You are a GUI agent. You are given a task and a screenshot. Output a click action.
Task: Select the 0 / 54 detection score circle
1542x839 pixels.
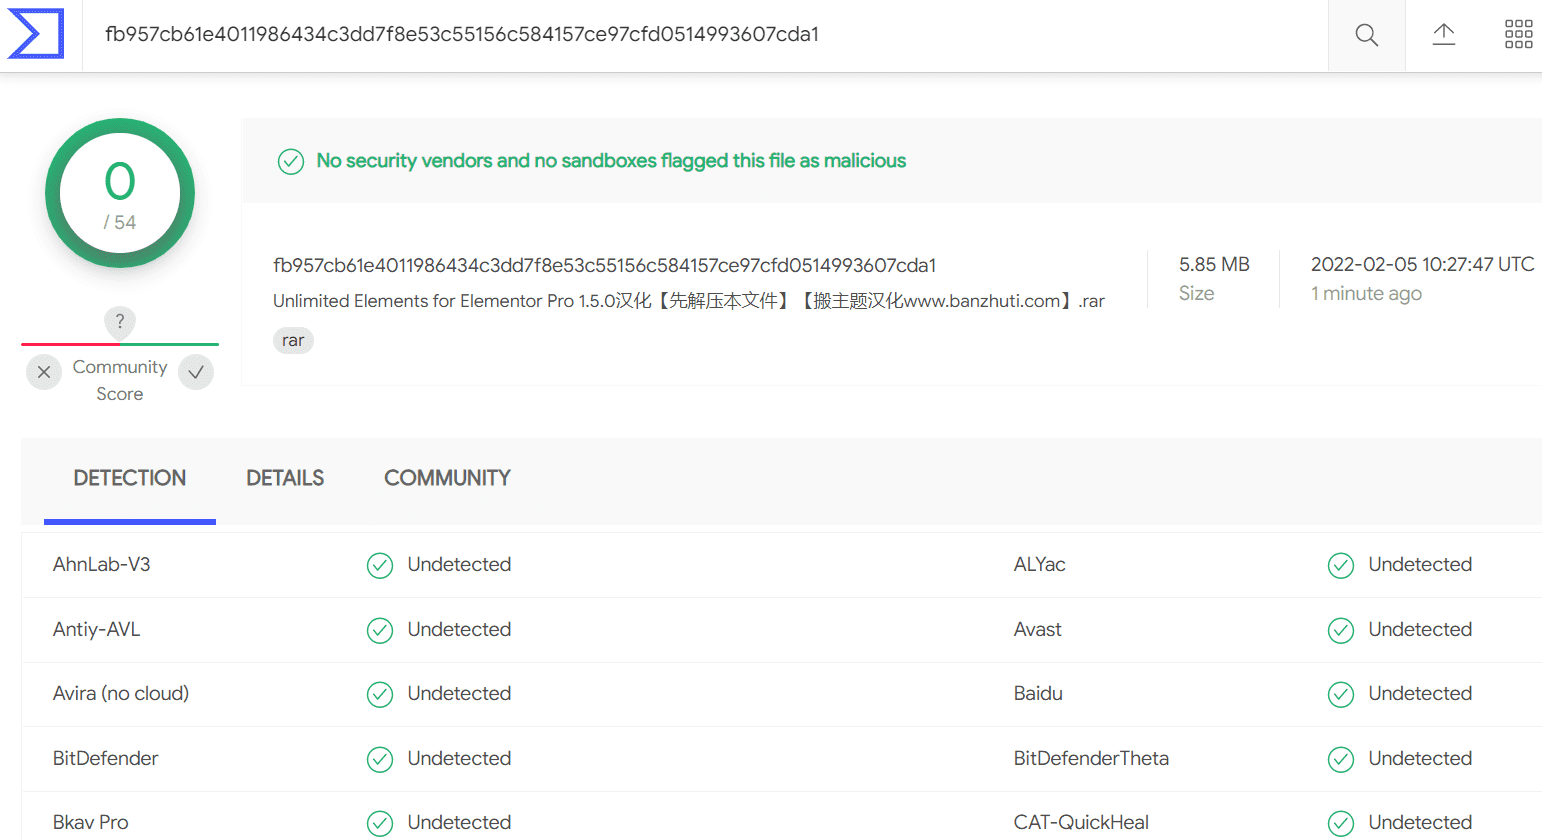120,193
